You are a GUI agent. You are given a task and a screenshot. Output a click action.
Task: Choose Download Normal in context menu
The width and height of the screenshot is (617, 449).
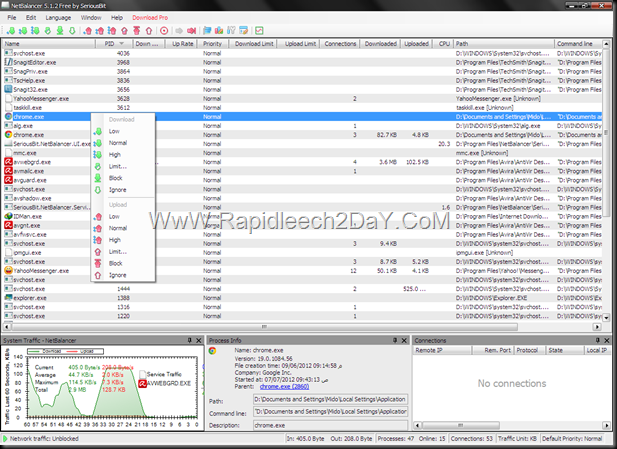[123, 143]
